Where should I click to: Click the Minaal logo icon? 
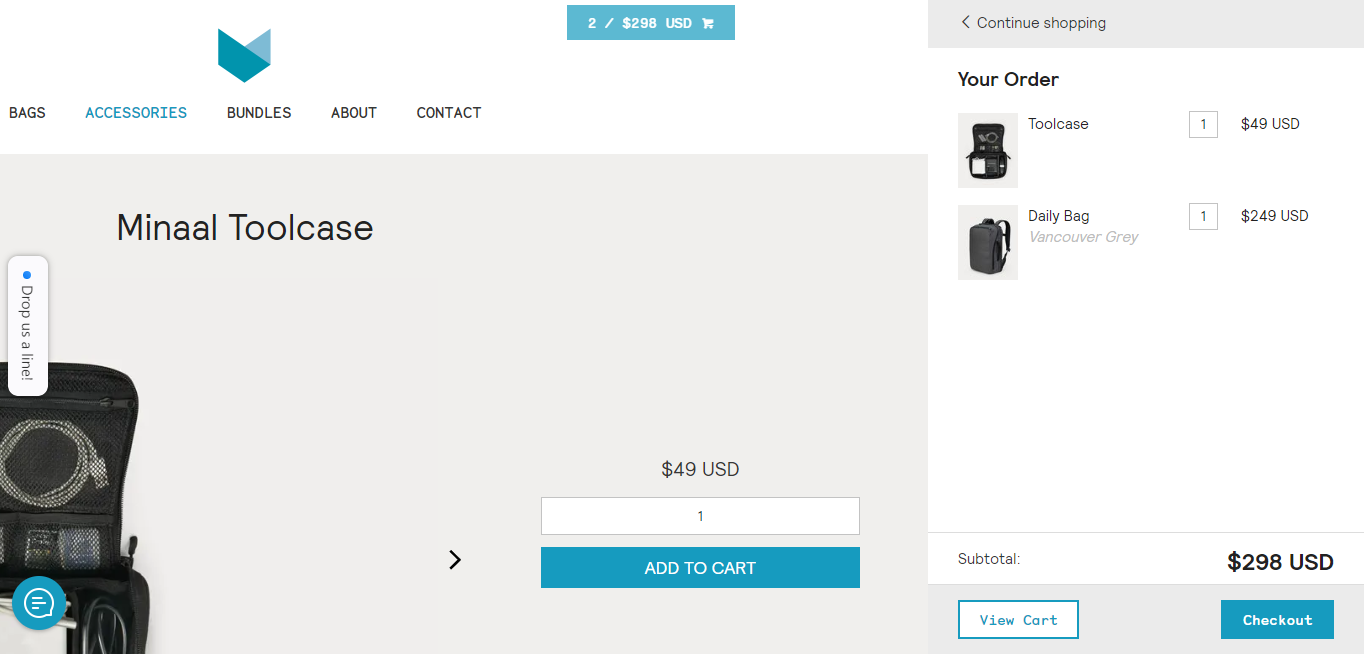(x=244, y=55)
